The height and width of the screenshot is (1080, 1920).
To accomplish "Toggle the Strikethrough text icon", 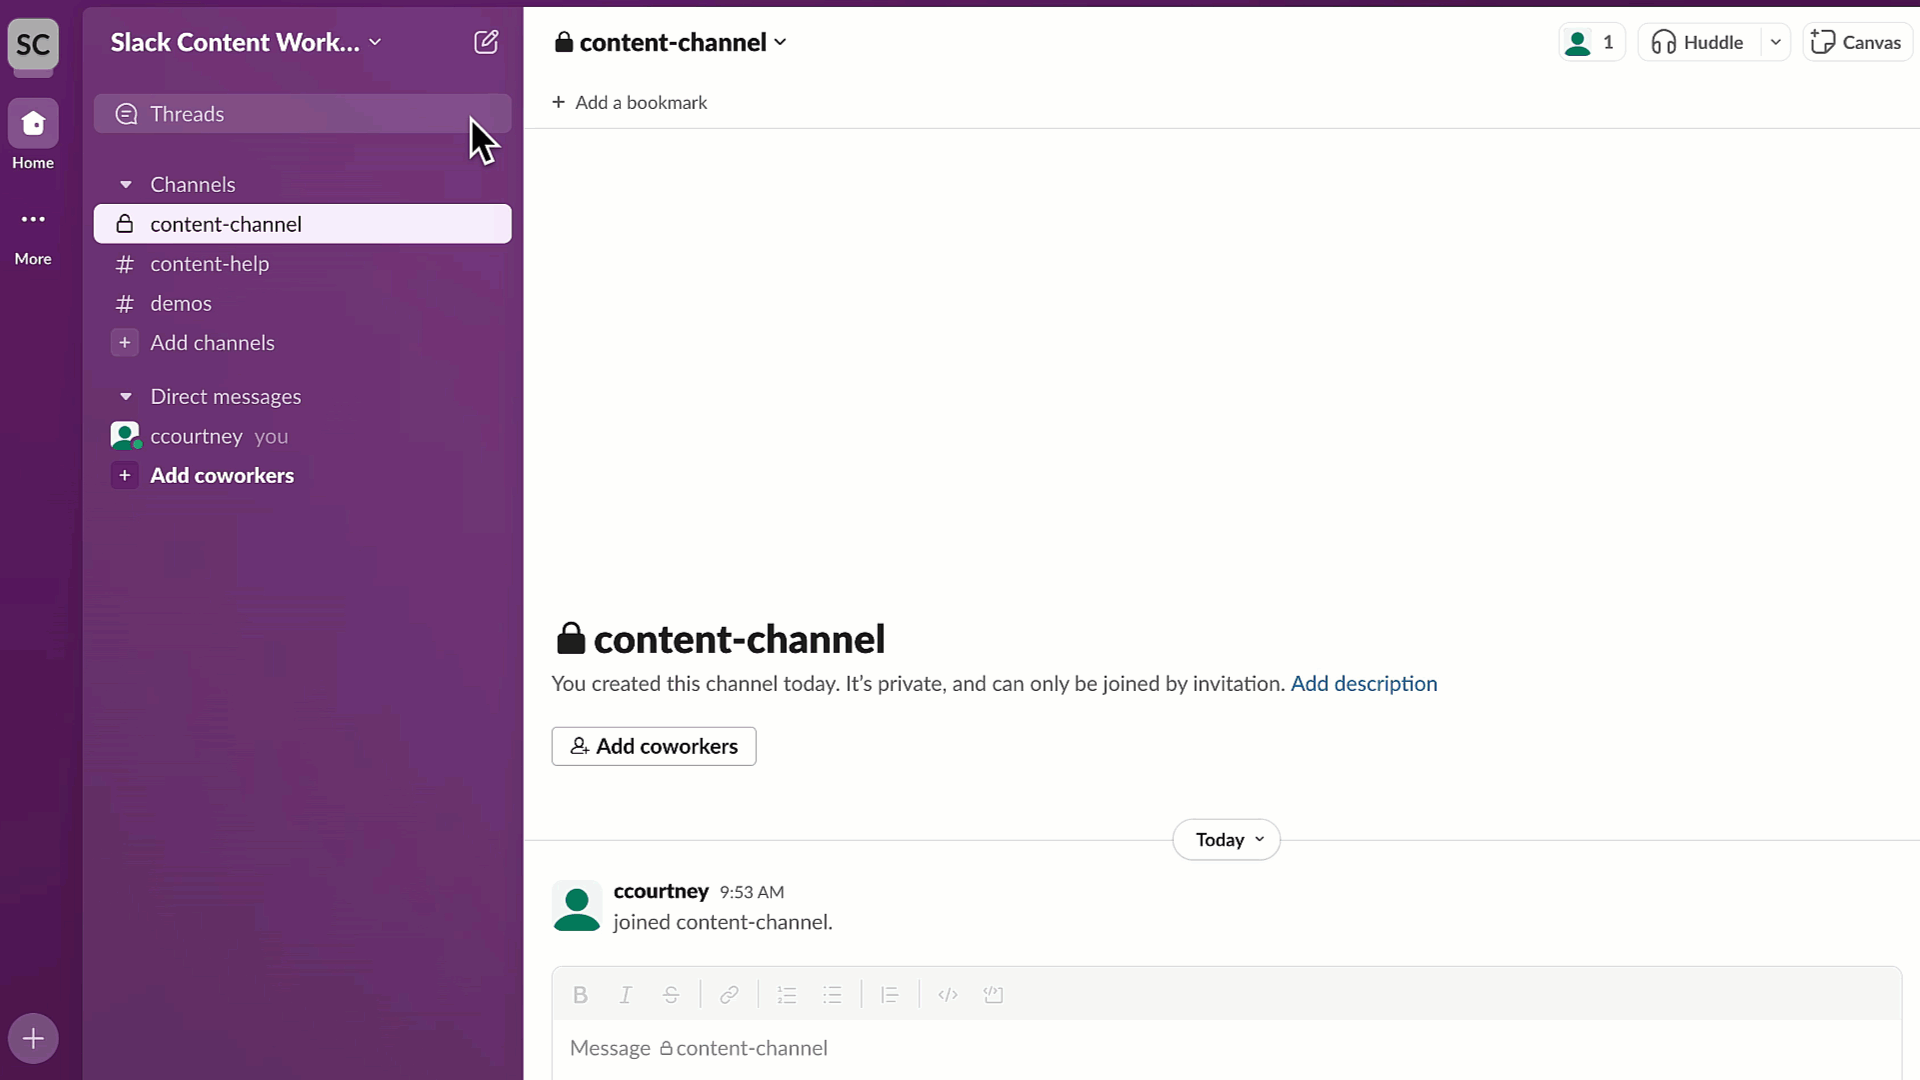I will tap(671, 993).
